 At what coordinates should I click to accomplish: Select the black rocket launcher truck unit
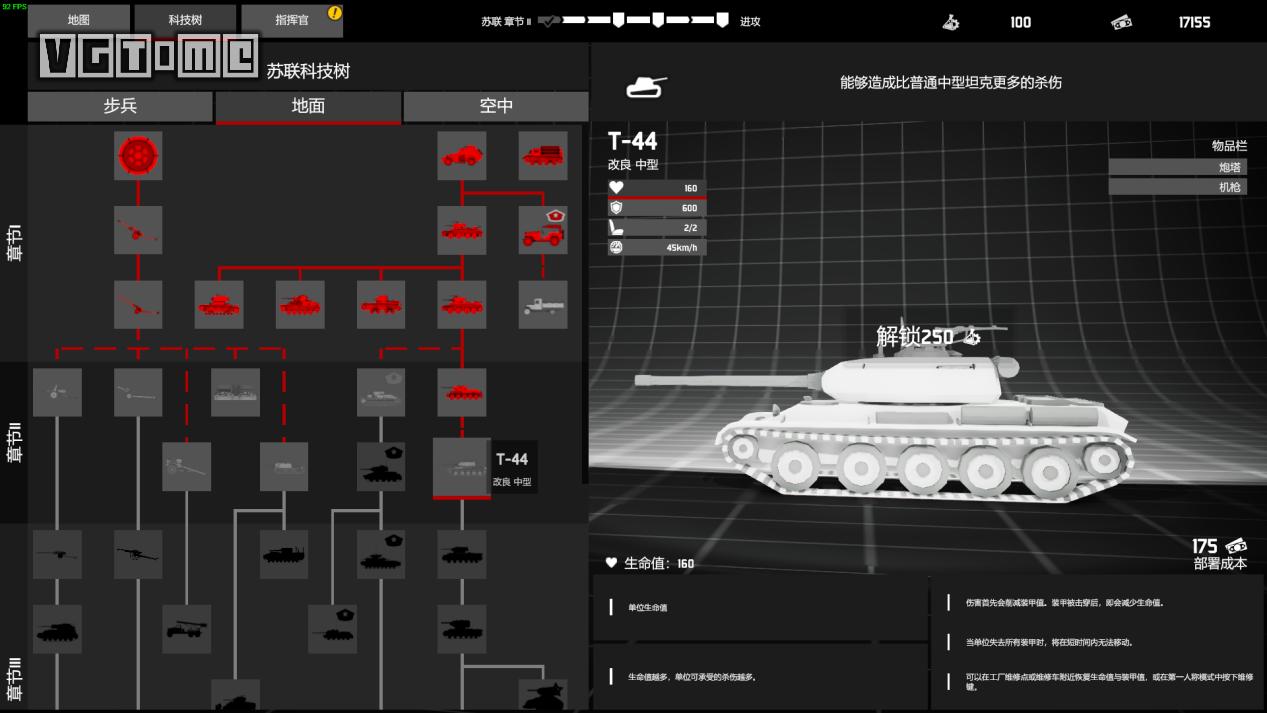point(187,629)
